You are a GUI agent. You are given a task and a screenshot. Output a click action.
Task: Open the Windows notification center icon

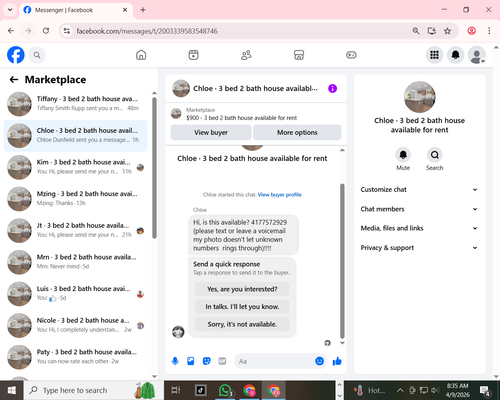484,390
